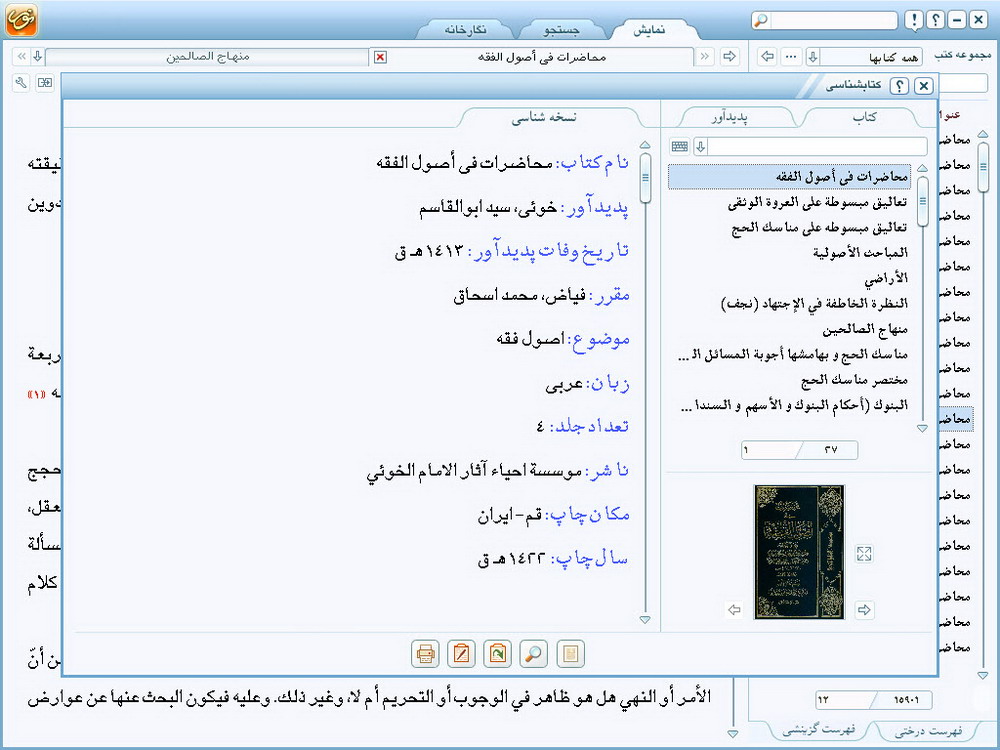Screen dimensions: 1000x750
Task: Close the کتابشناسی dialog
Action: pos(923,85)
